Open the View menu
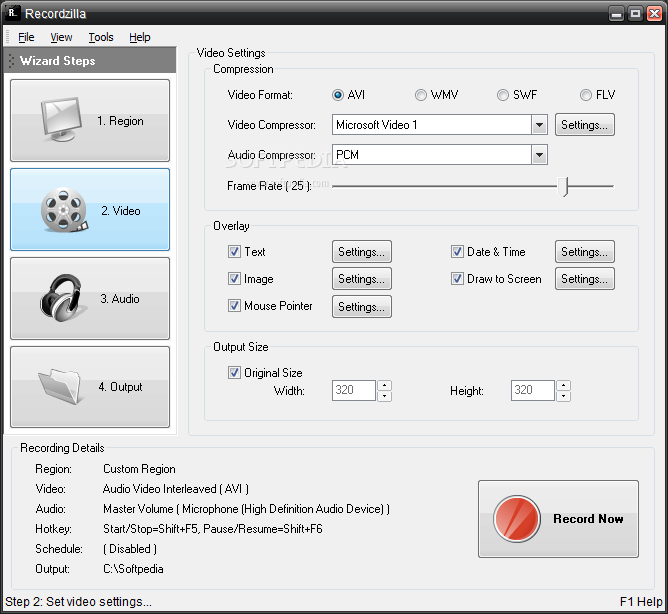The height and width of the screenshot is (614, 668). coord(61,37)
